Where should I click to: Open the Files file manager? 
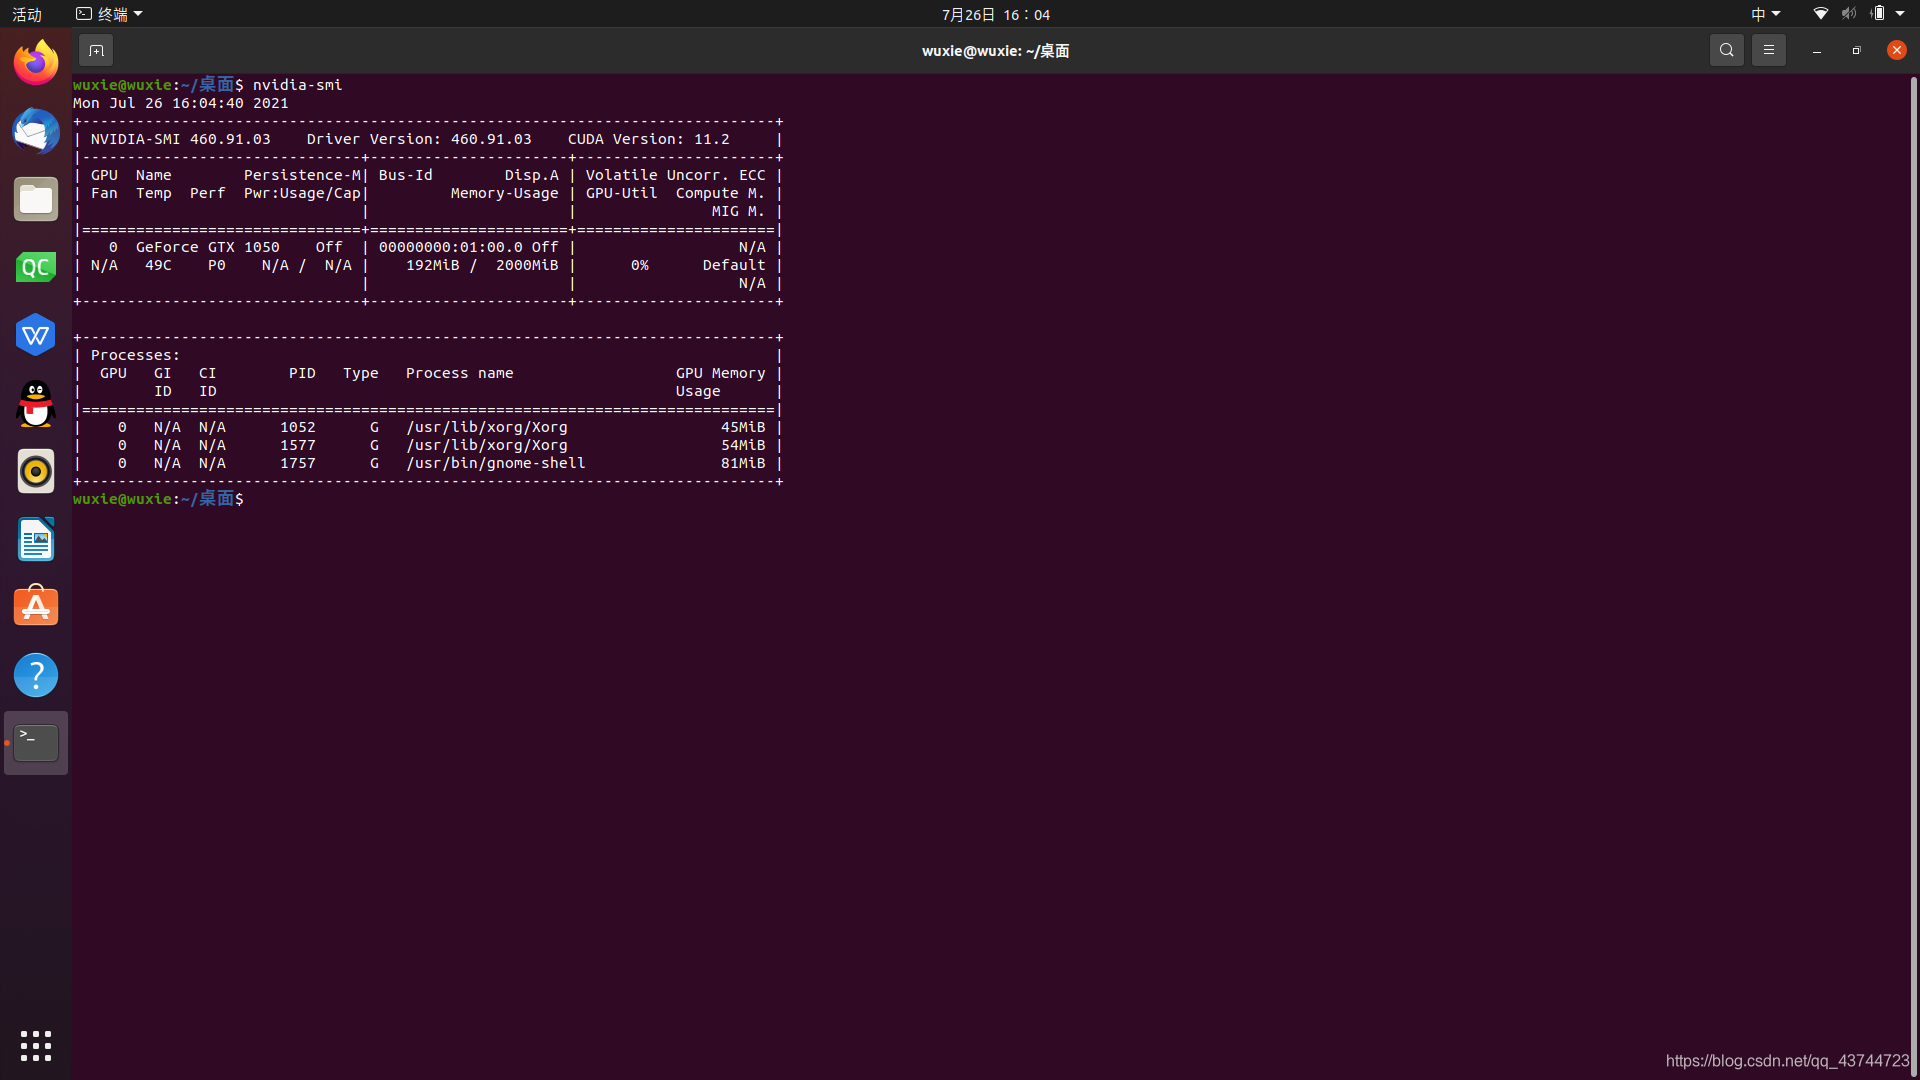[35, 199]
